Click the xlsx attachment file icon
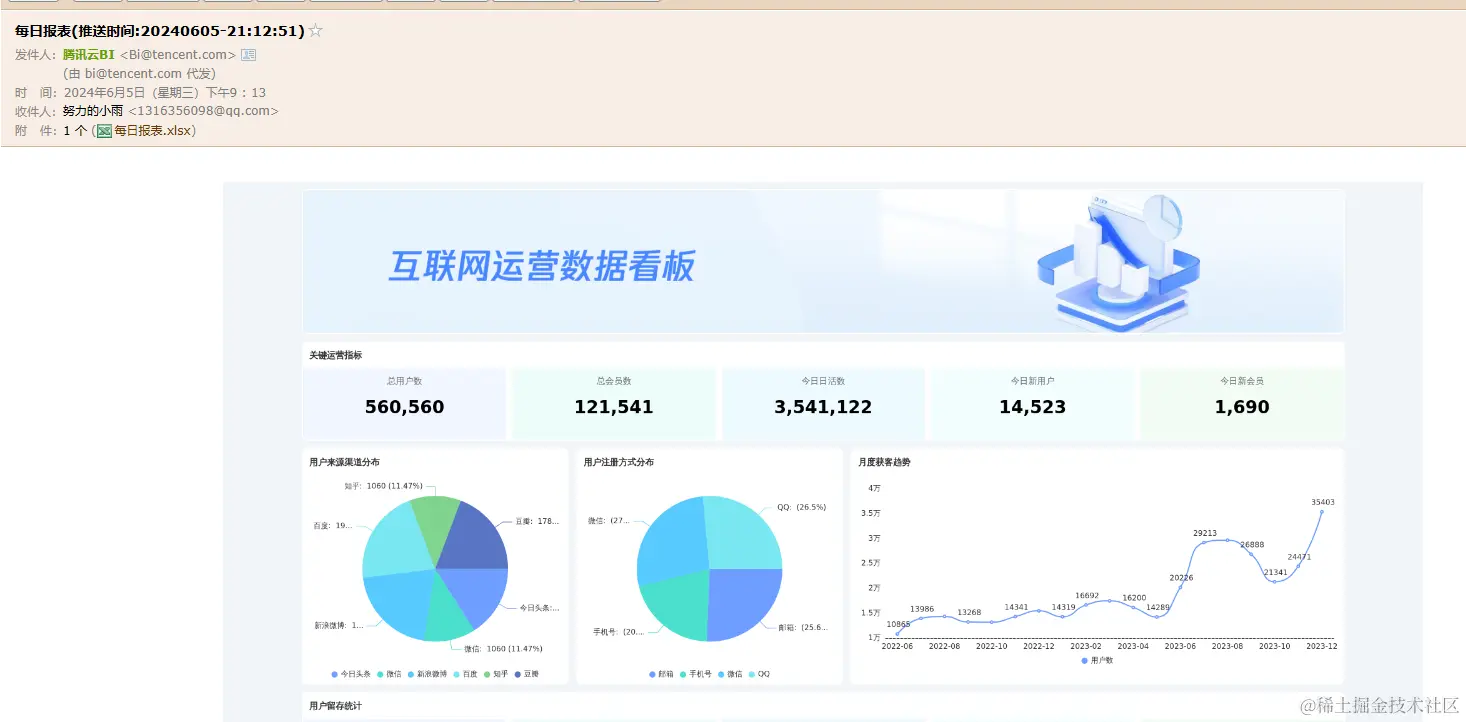This screenshot has width=1466, height=722. point(104,131)
